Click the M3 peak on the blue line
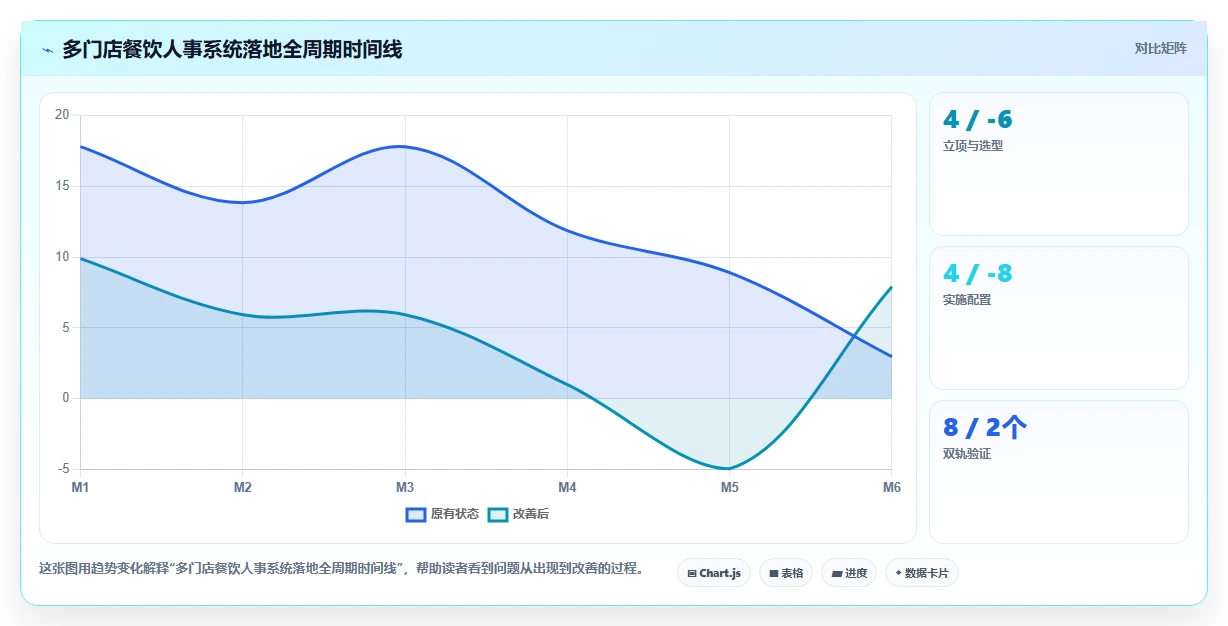The image size is (1228, 626). coord(404,146)
